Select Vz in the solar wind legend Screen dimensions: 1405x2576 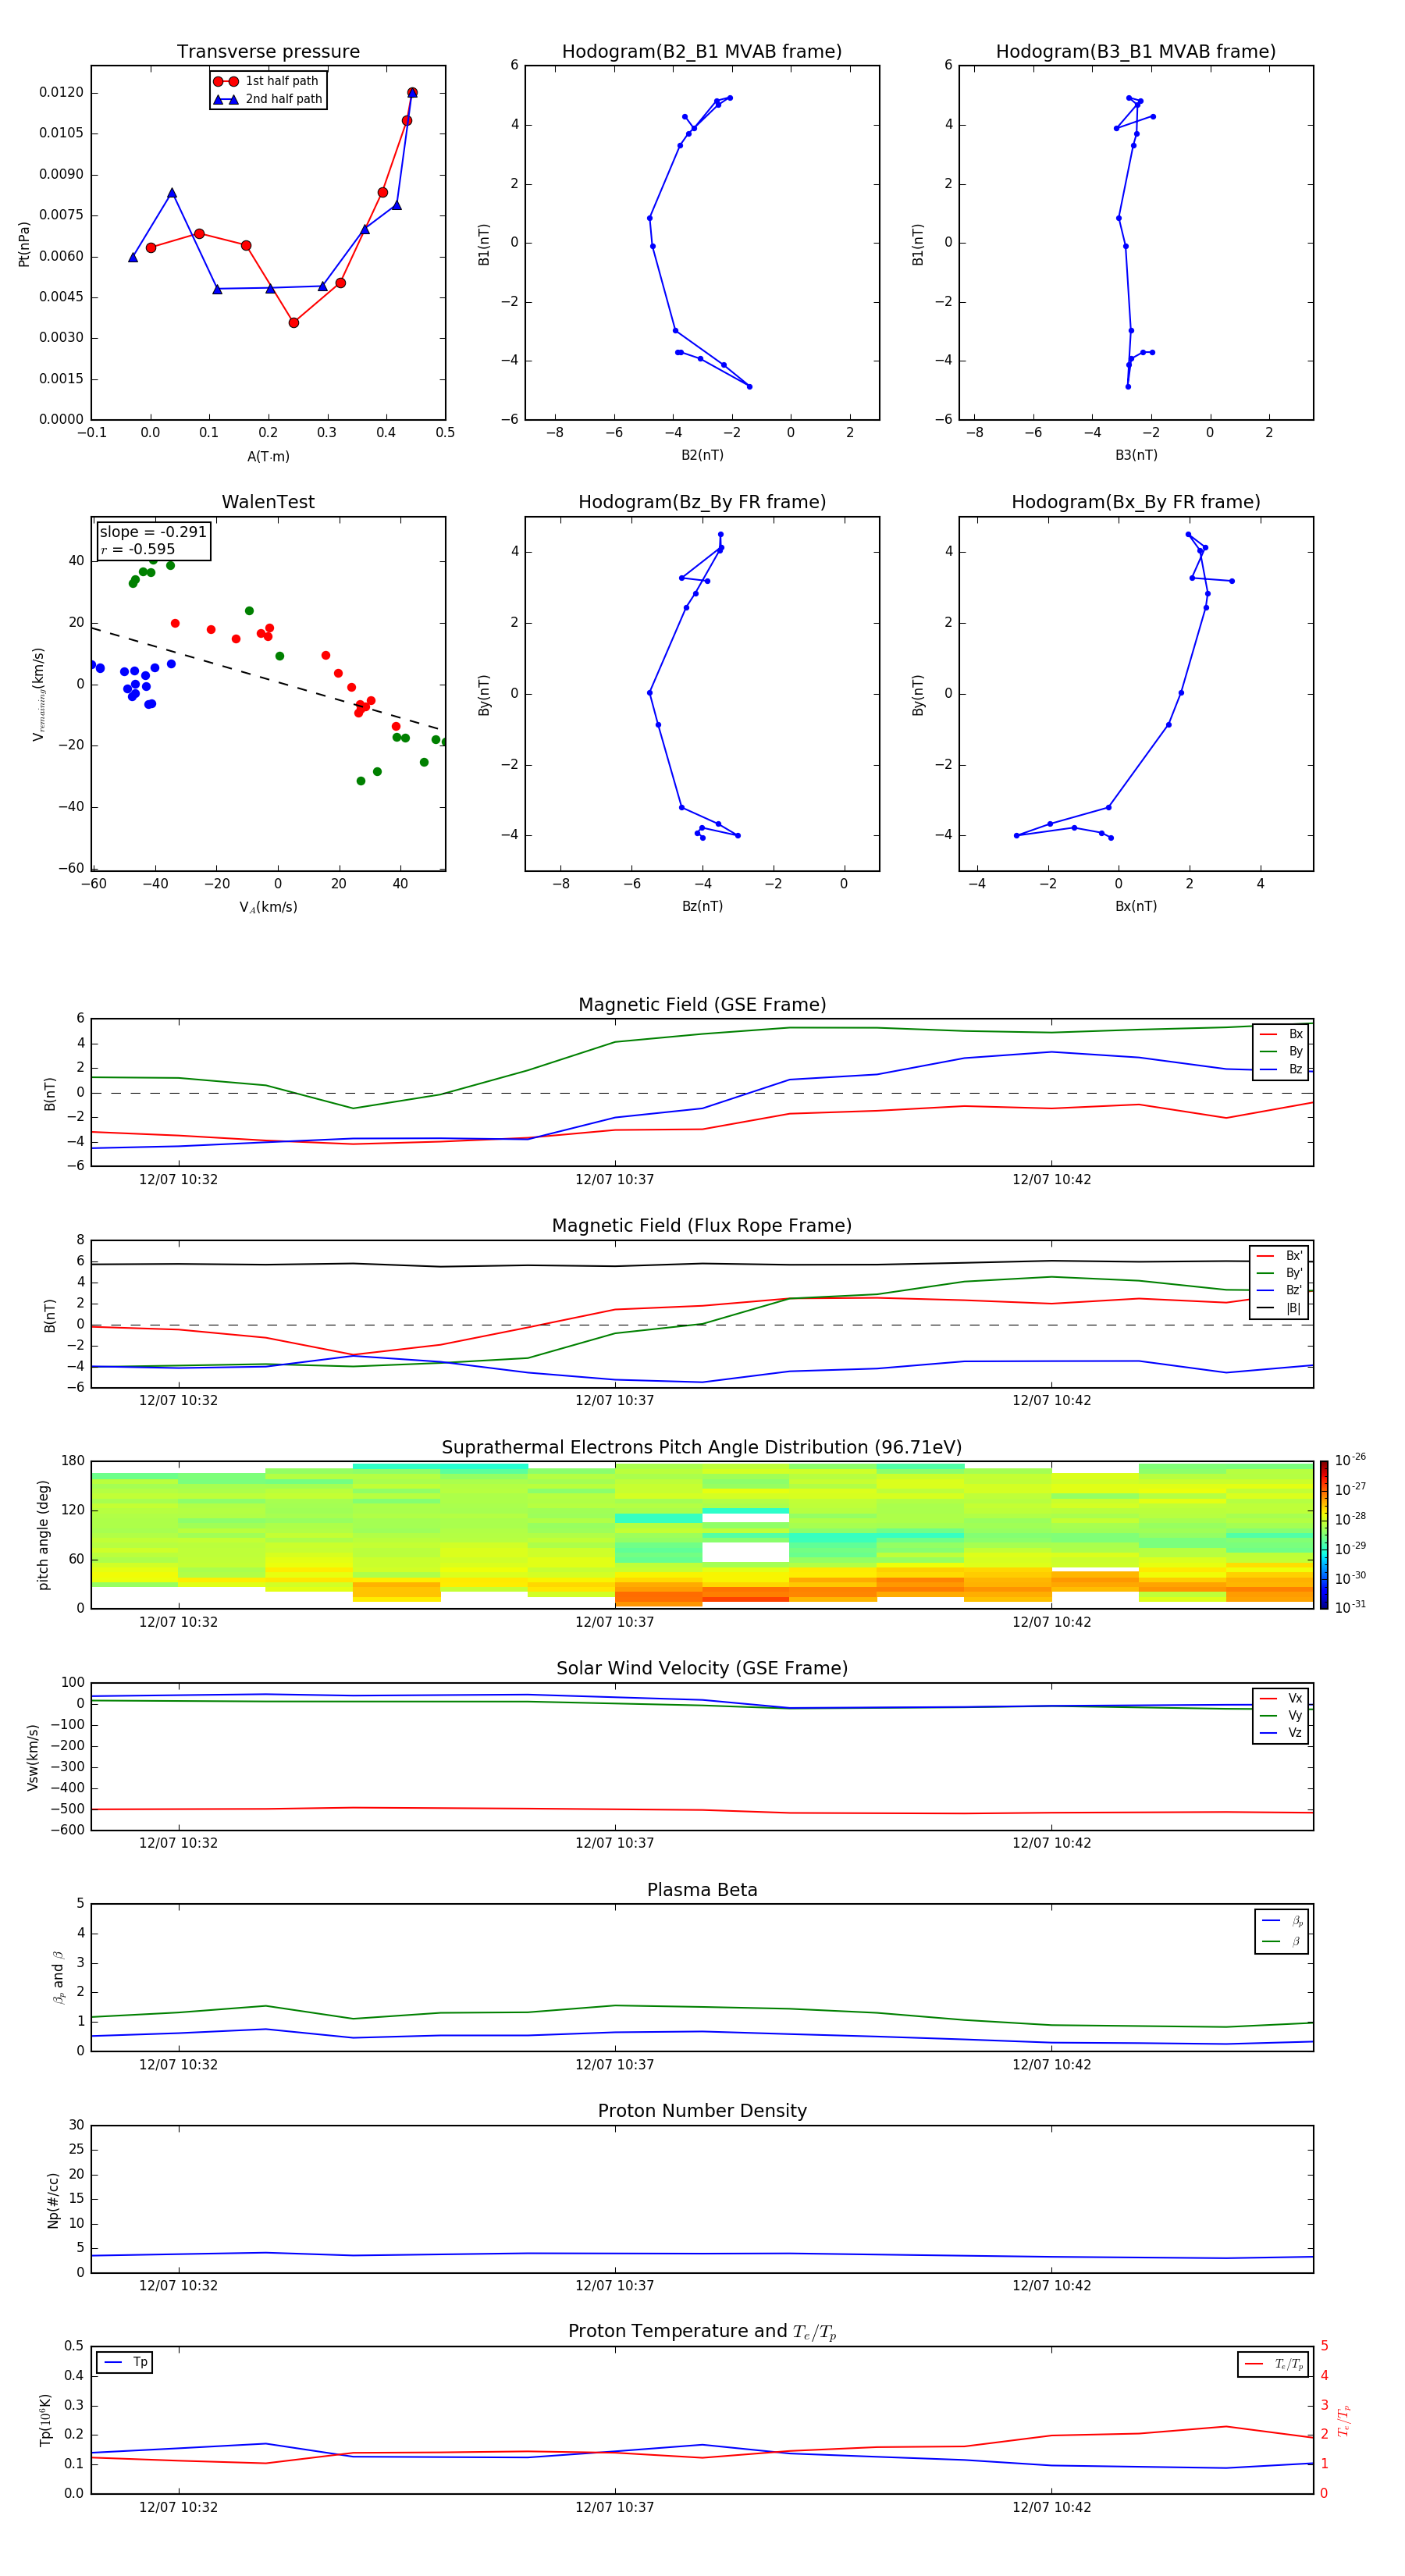[x=1281, y=1733]
